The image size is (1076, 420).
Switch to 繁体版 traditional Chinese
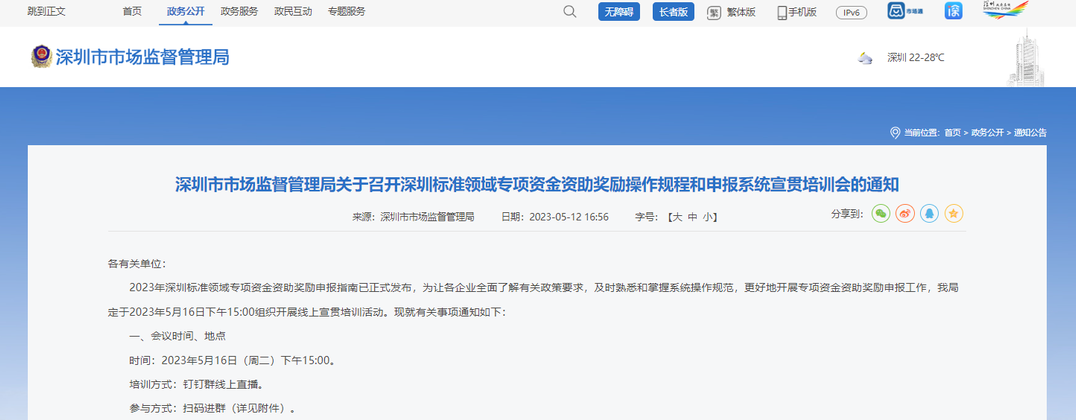click(731, 12)
